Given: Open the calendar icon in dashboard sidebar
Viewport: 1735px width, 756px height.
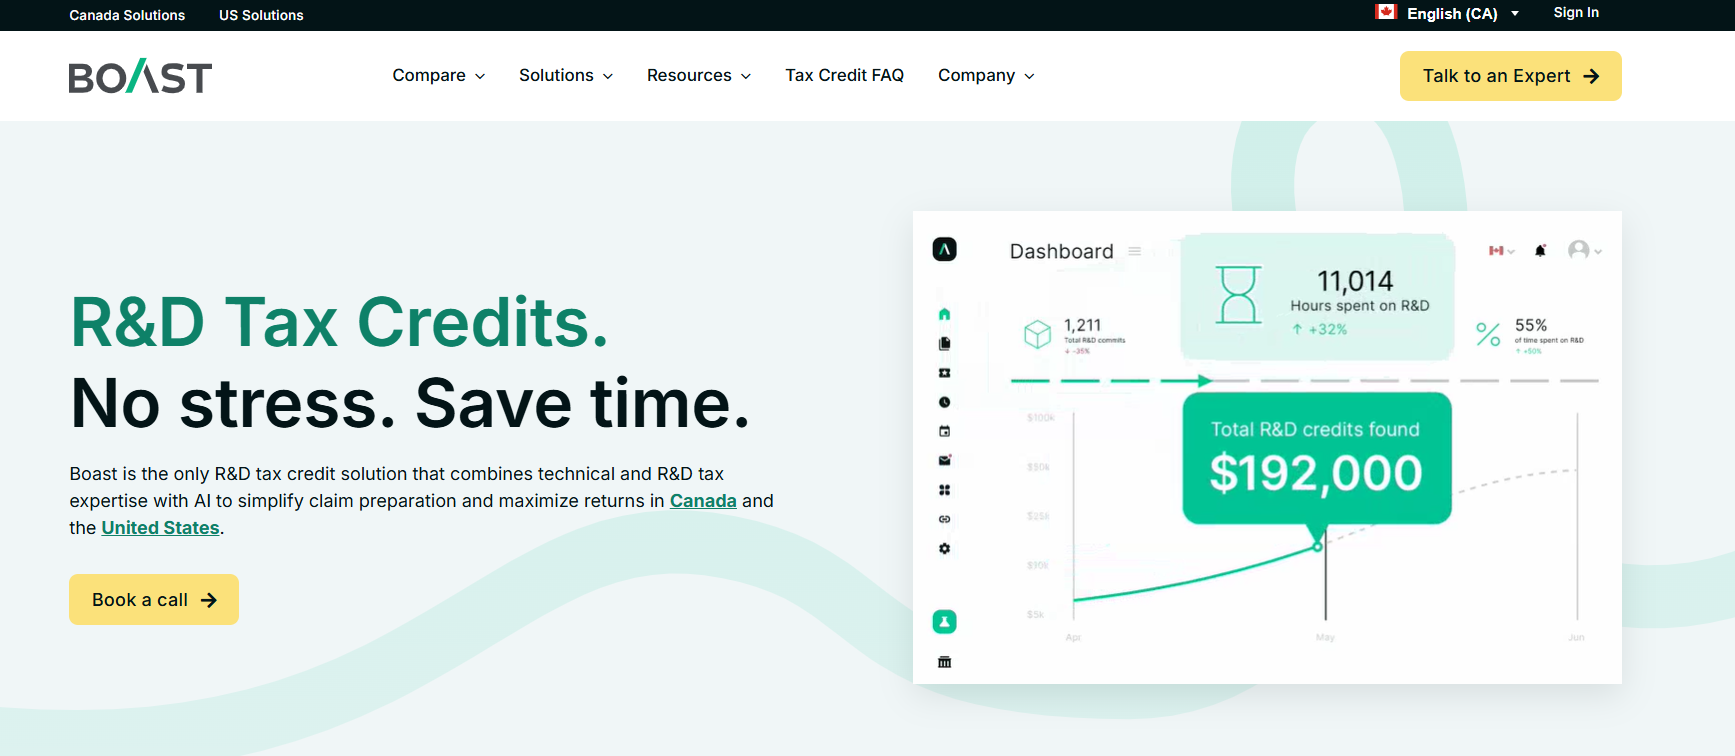Looking at the screenshot, I should 944,431.
